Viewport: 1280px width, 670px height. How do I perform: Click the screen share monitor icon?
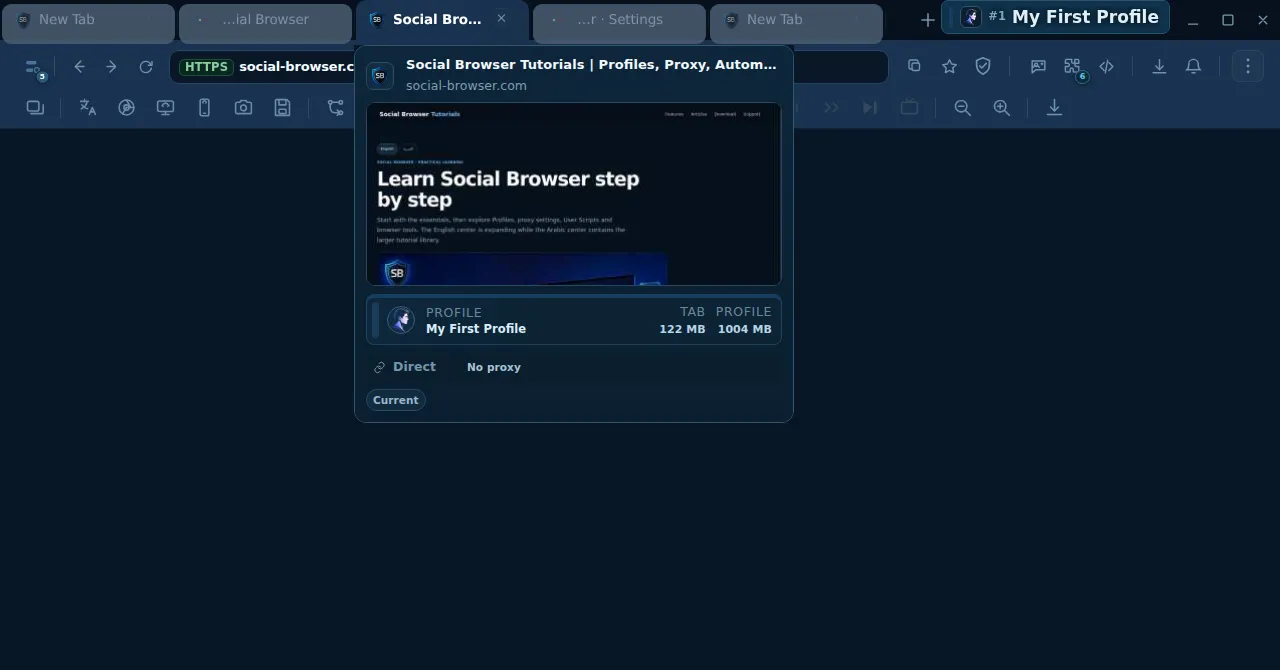165,107
